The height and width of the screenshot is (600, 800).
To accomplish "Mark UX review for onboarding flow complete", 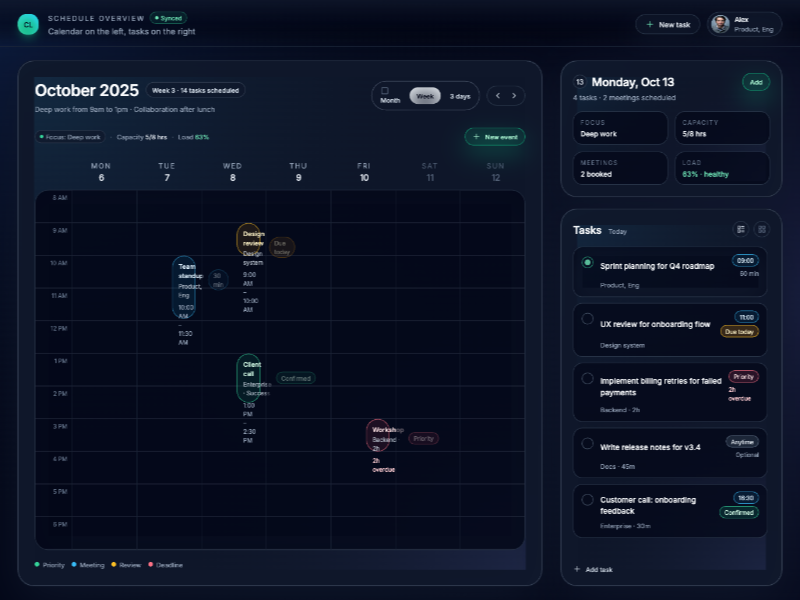I will point(587,319).
